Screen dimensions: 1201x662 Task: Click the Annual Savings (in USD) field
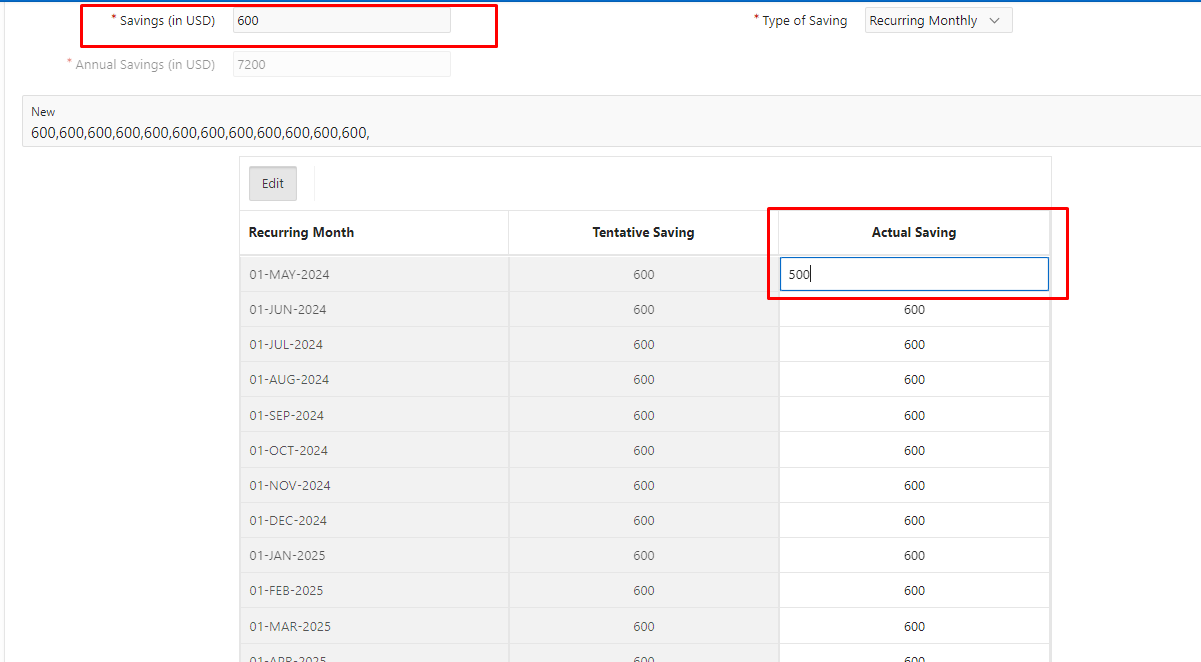(x=341, y=64)
